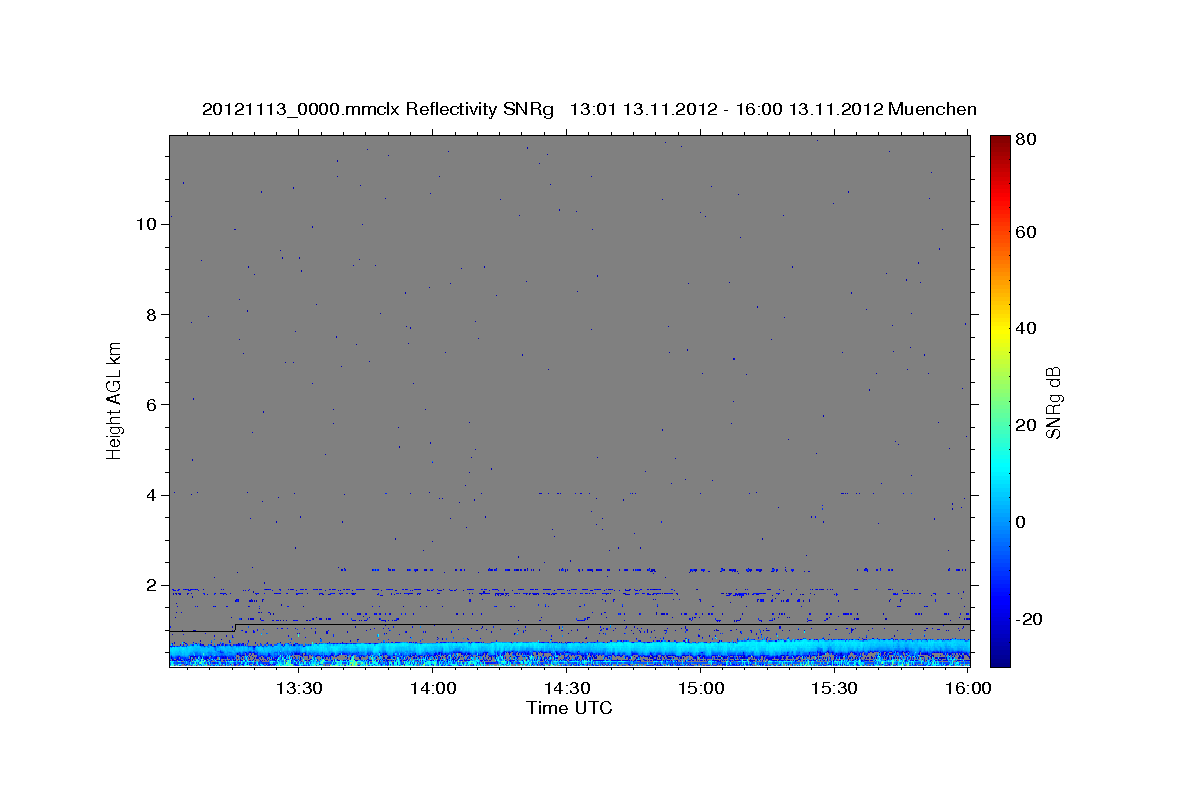This screenshot has width=1200, height=800.
Task: Click the plot title text starting 20121113_0000.mmclx
Action: (x=589, y=109)
